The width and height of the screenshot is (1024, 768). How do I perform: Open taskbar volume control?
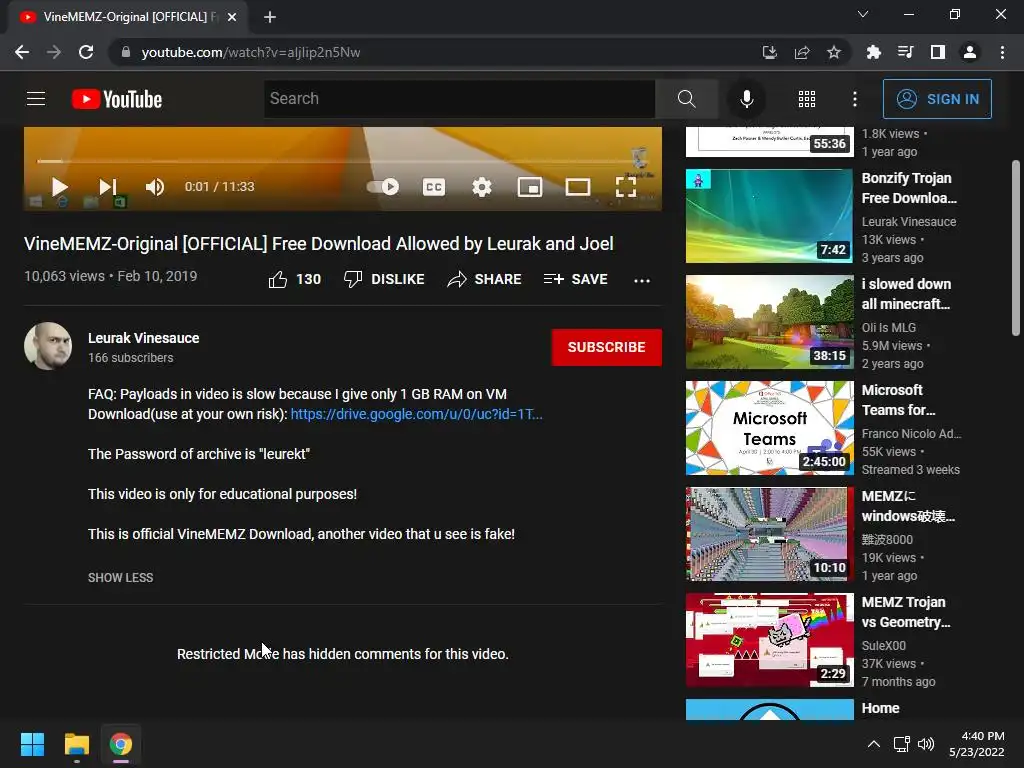926,744
